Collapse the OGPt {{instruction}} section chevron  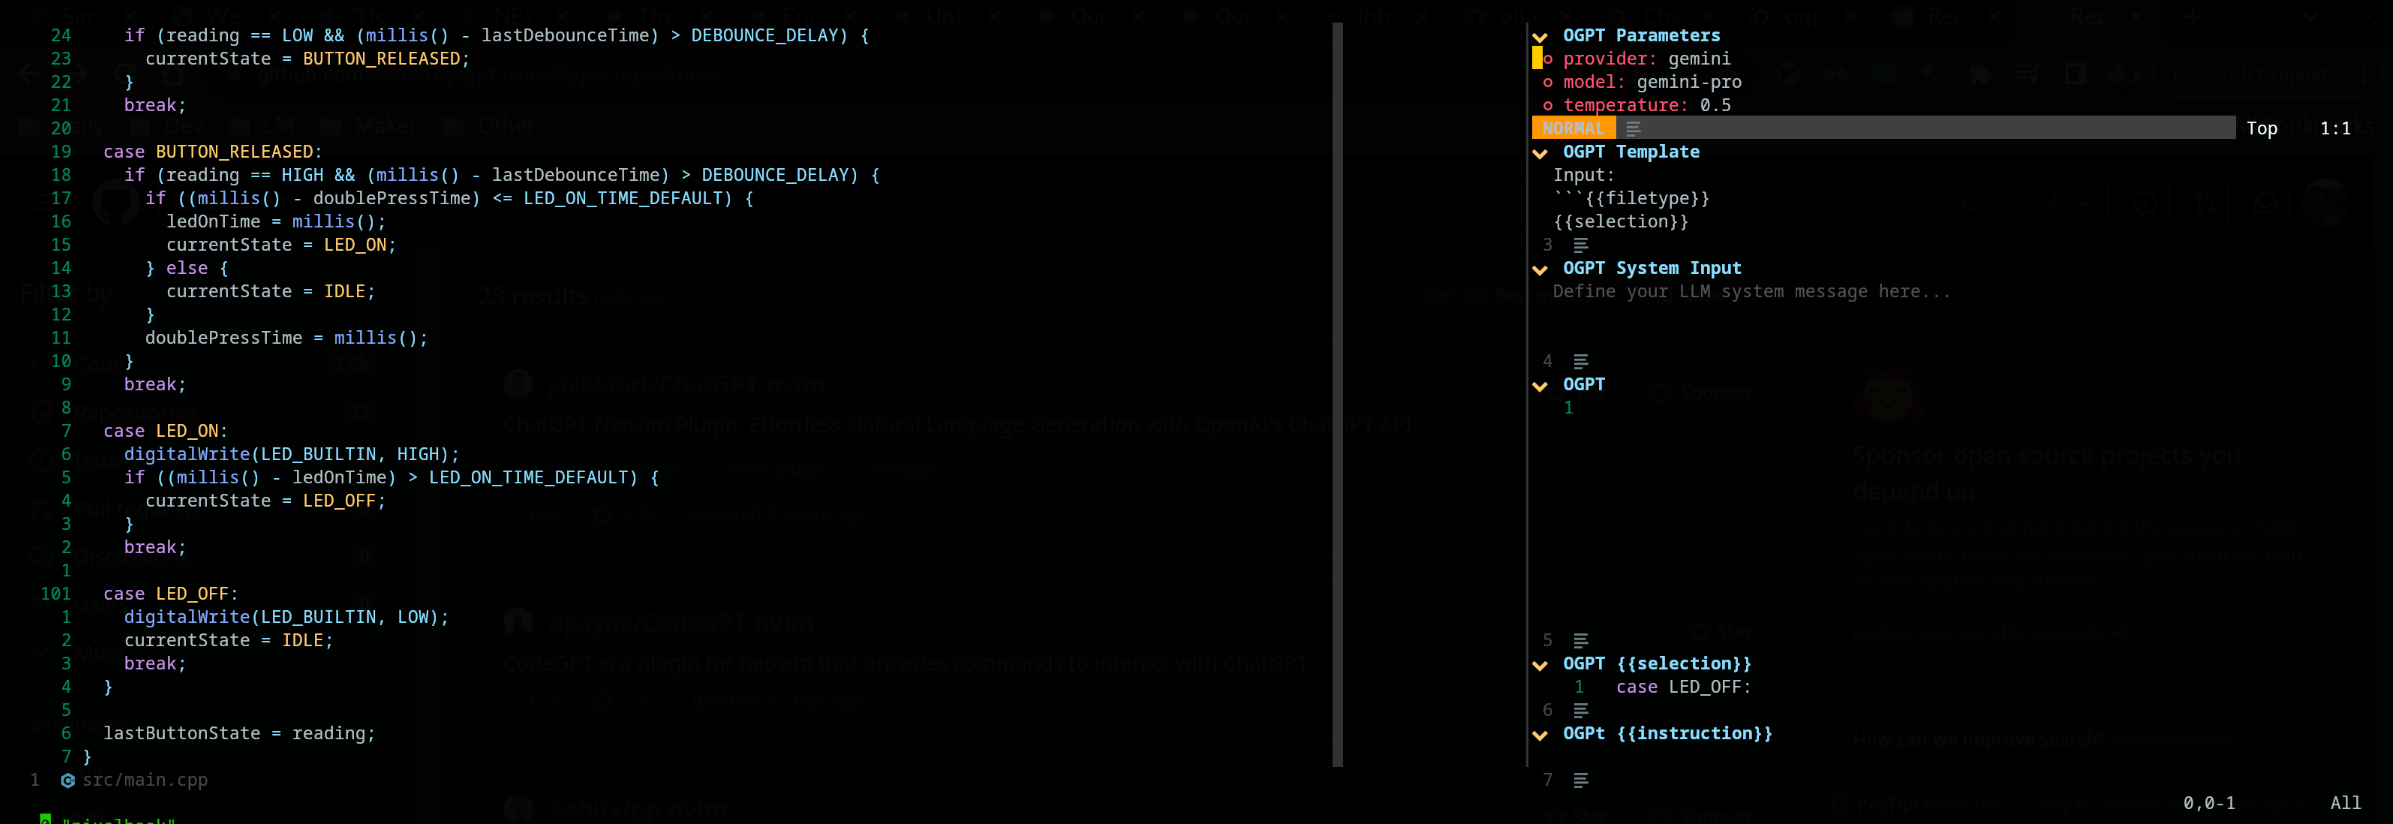[x=1540, y=735]
